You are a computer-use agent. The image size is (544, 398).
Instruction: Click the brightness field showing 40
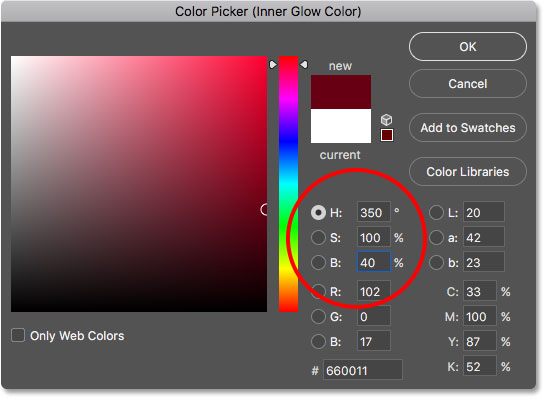(x=374, y=262)
